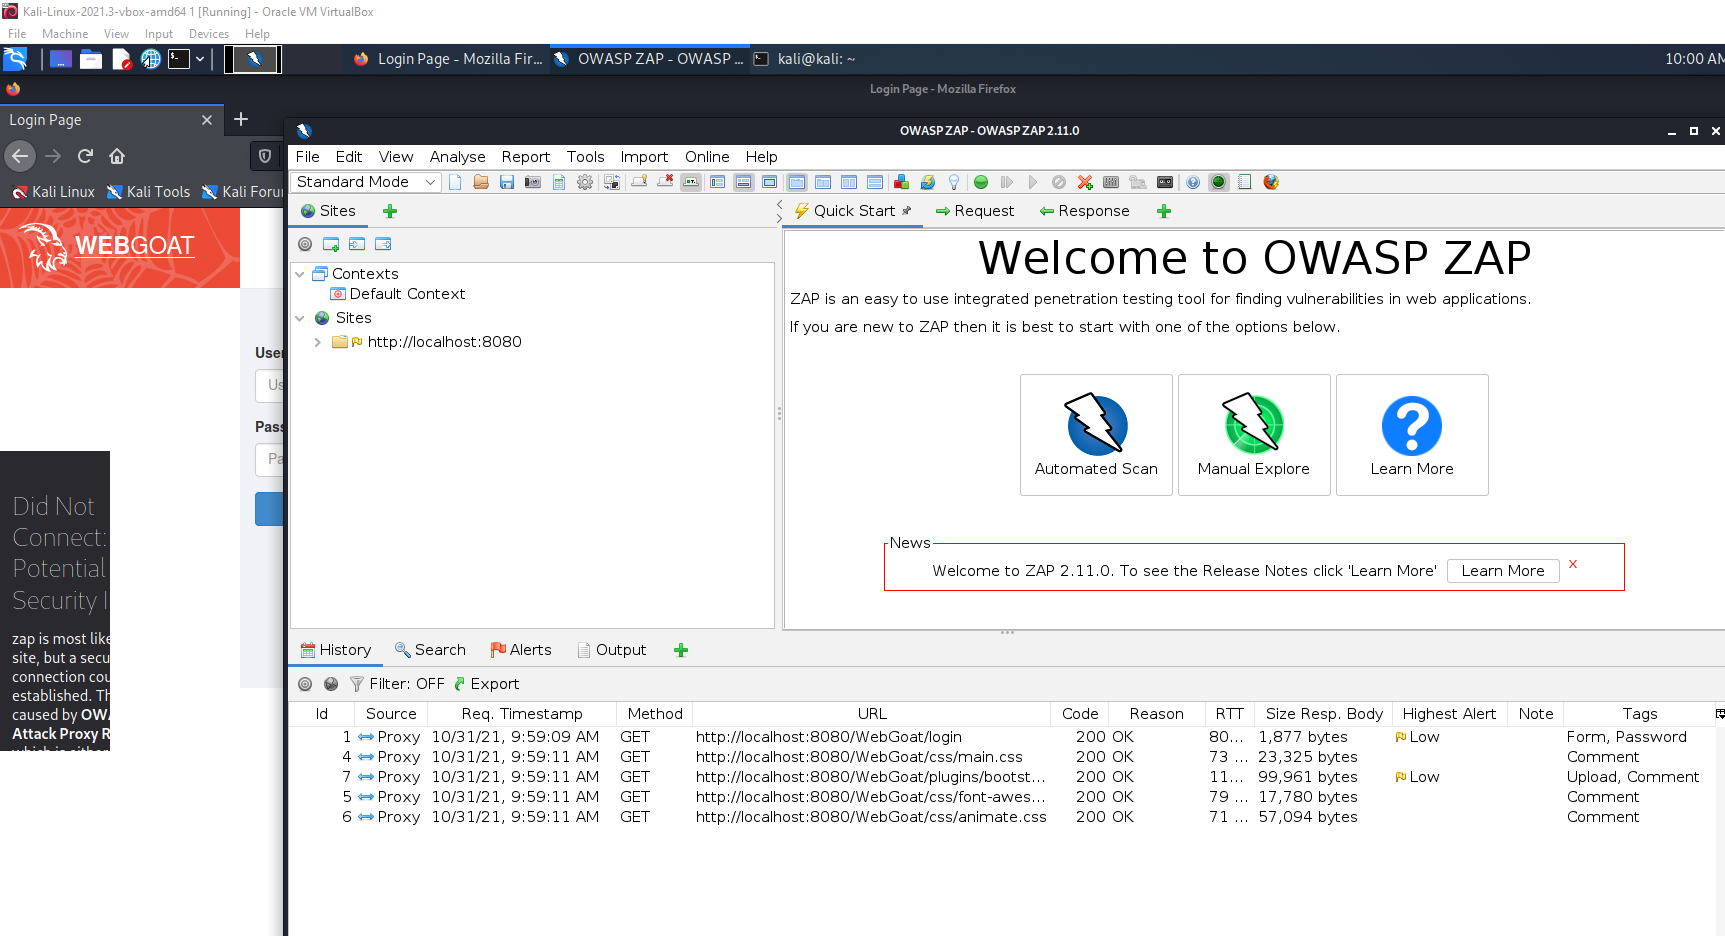Toggle Full layout icon in toolbar

tap(769, 182)
